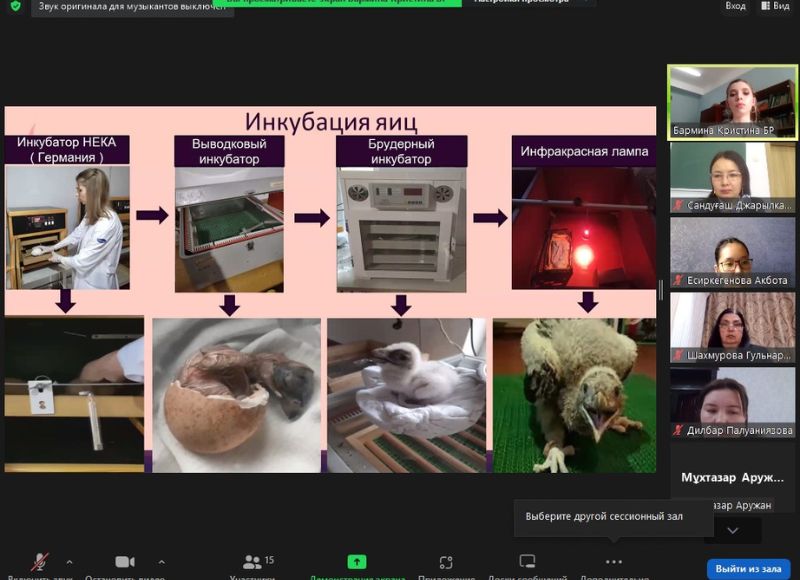Click the green encryption shield icon
800x580 pixels.
(15, 5)
